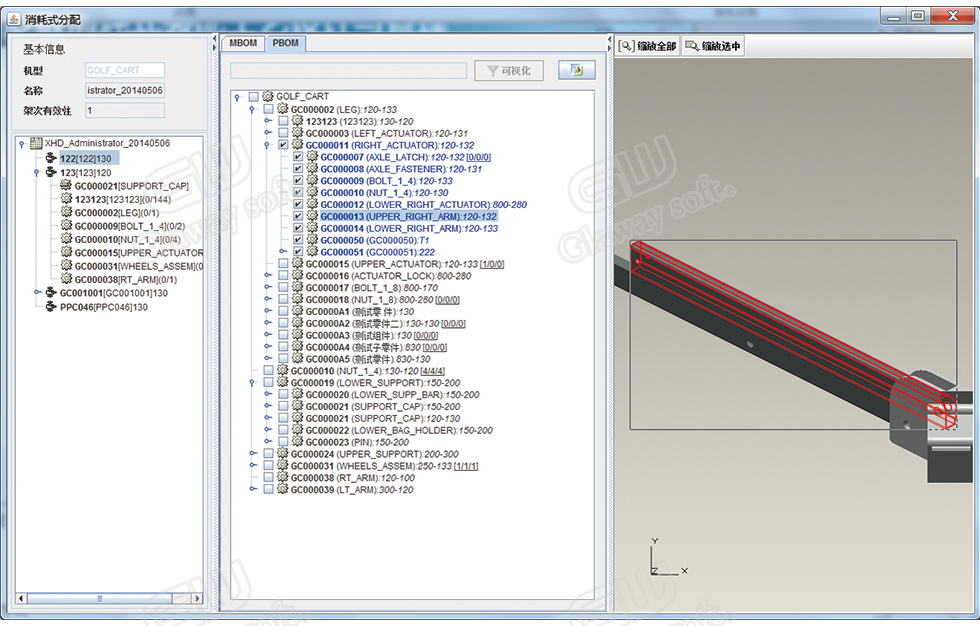Collapse the 123[123]120 station node
This screenshot has width=980, height=626.
tap(37, 172)
